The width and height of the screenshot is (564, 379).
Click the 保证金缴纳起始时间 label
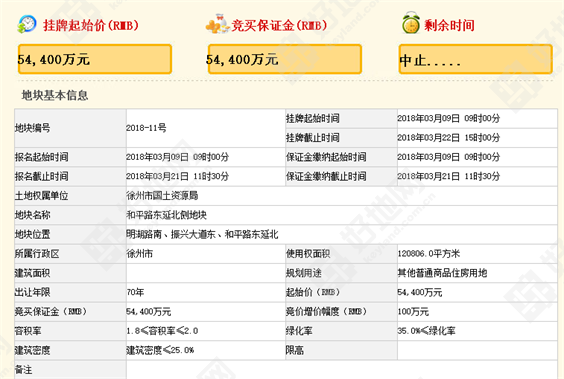point(326,157)
